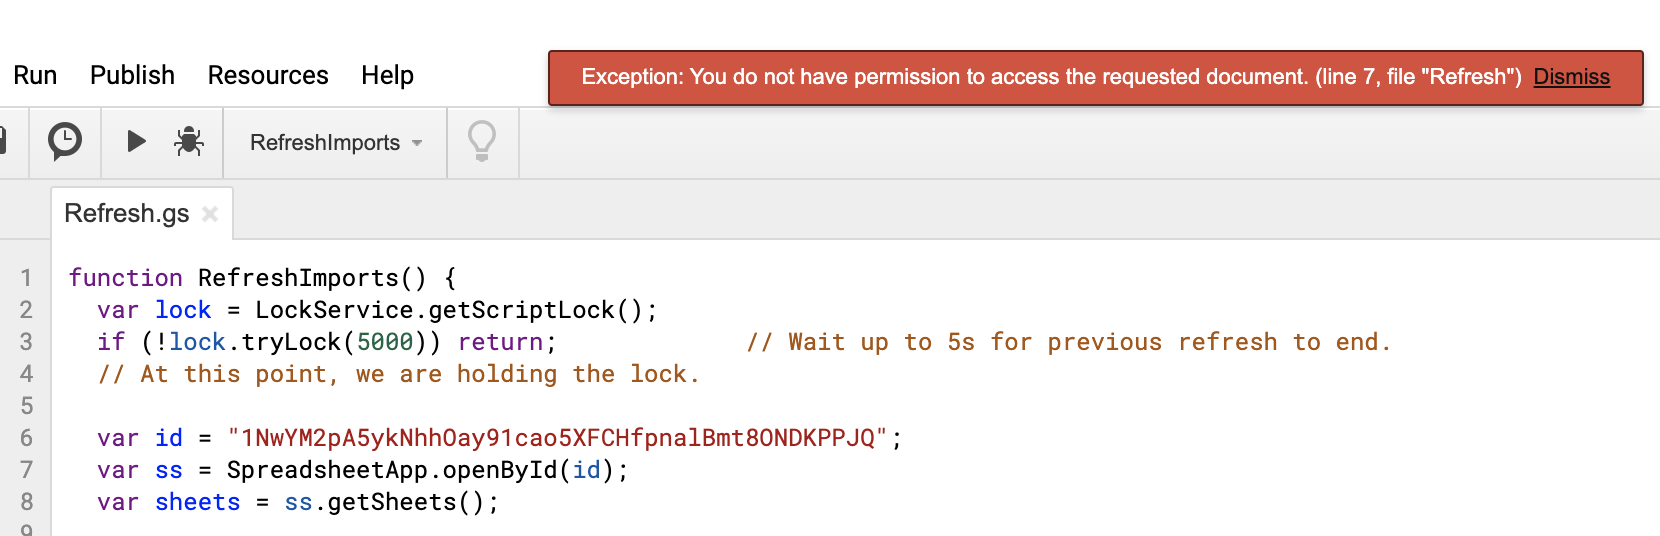Dismiss the permission exception banner
This screenshot has height=536, width=1660.
pyautogui.click(x=1571, y=77)
